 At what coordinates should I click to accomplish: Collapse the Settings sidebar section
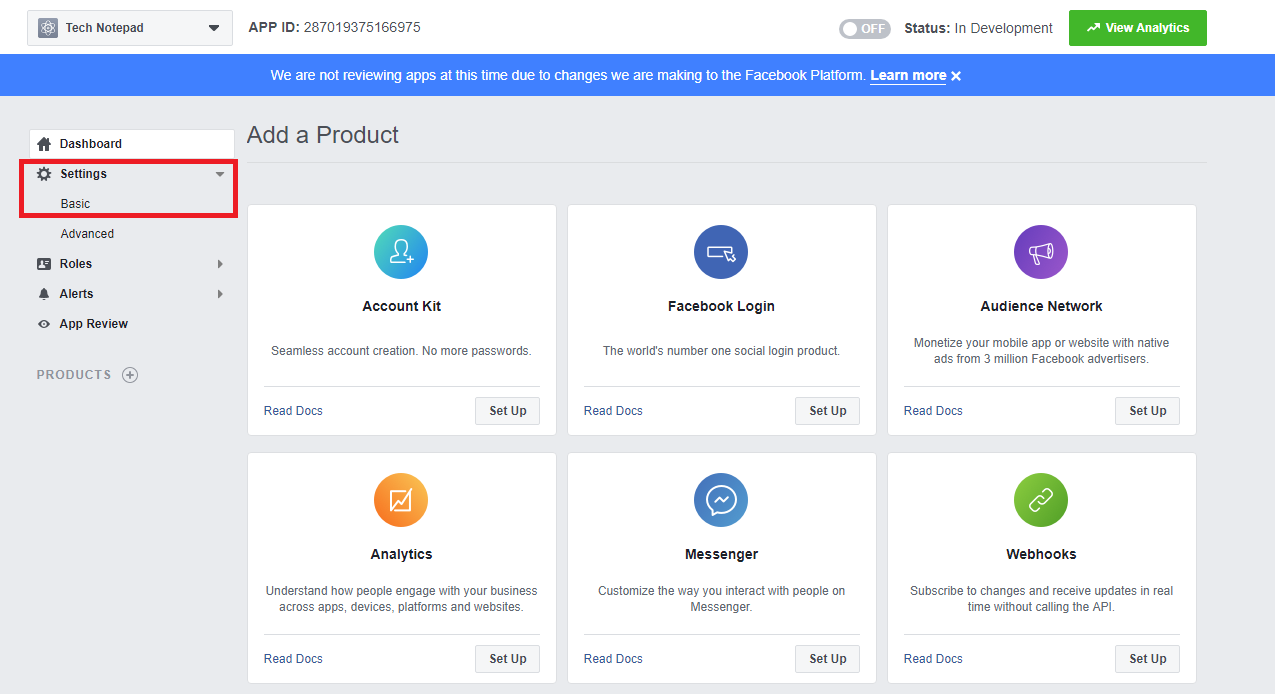click(220, 174)
